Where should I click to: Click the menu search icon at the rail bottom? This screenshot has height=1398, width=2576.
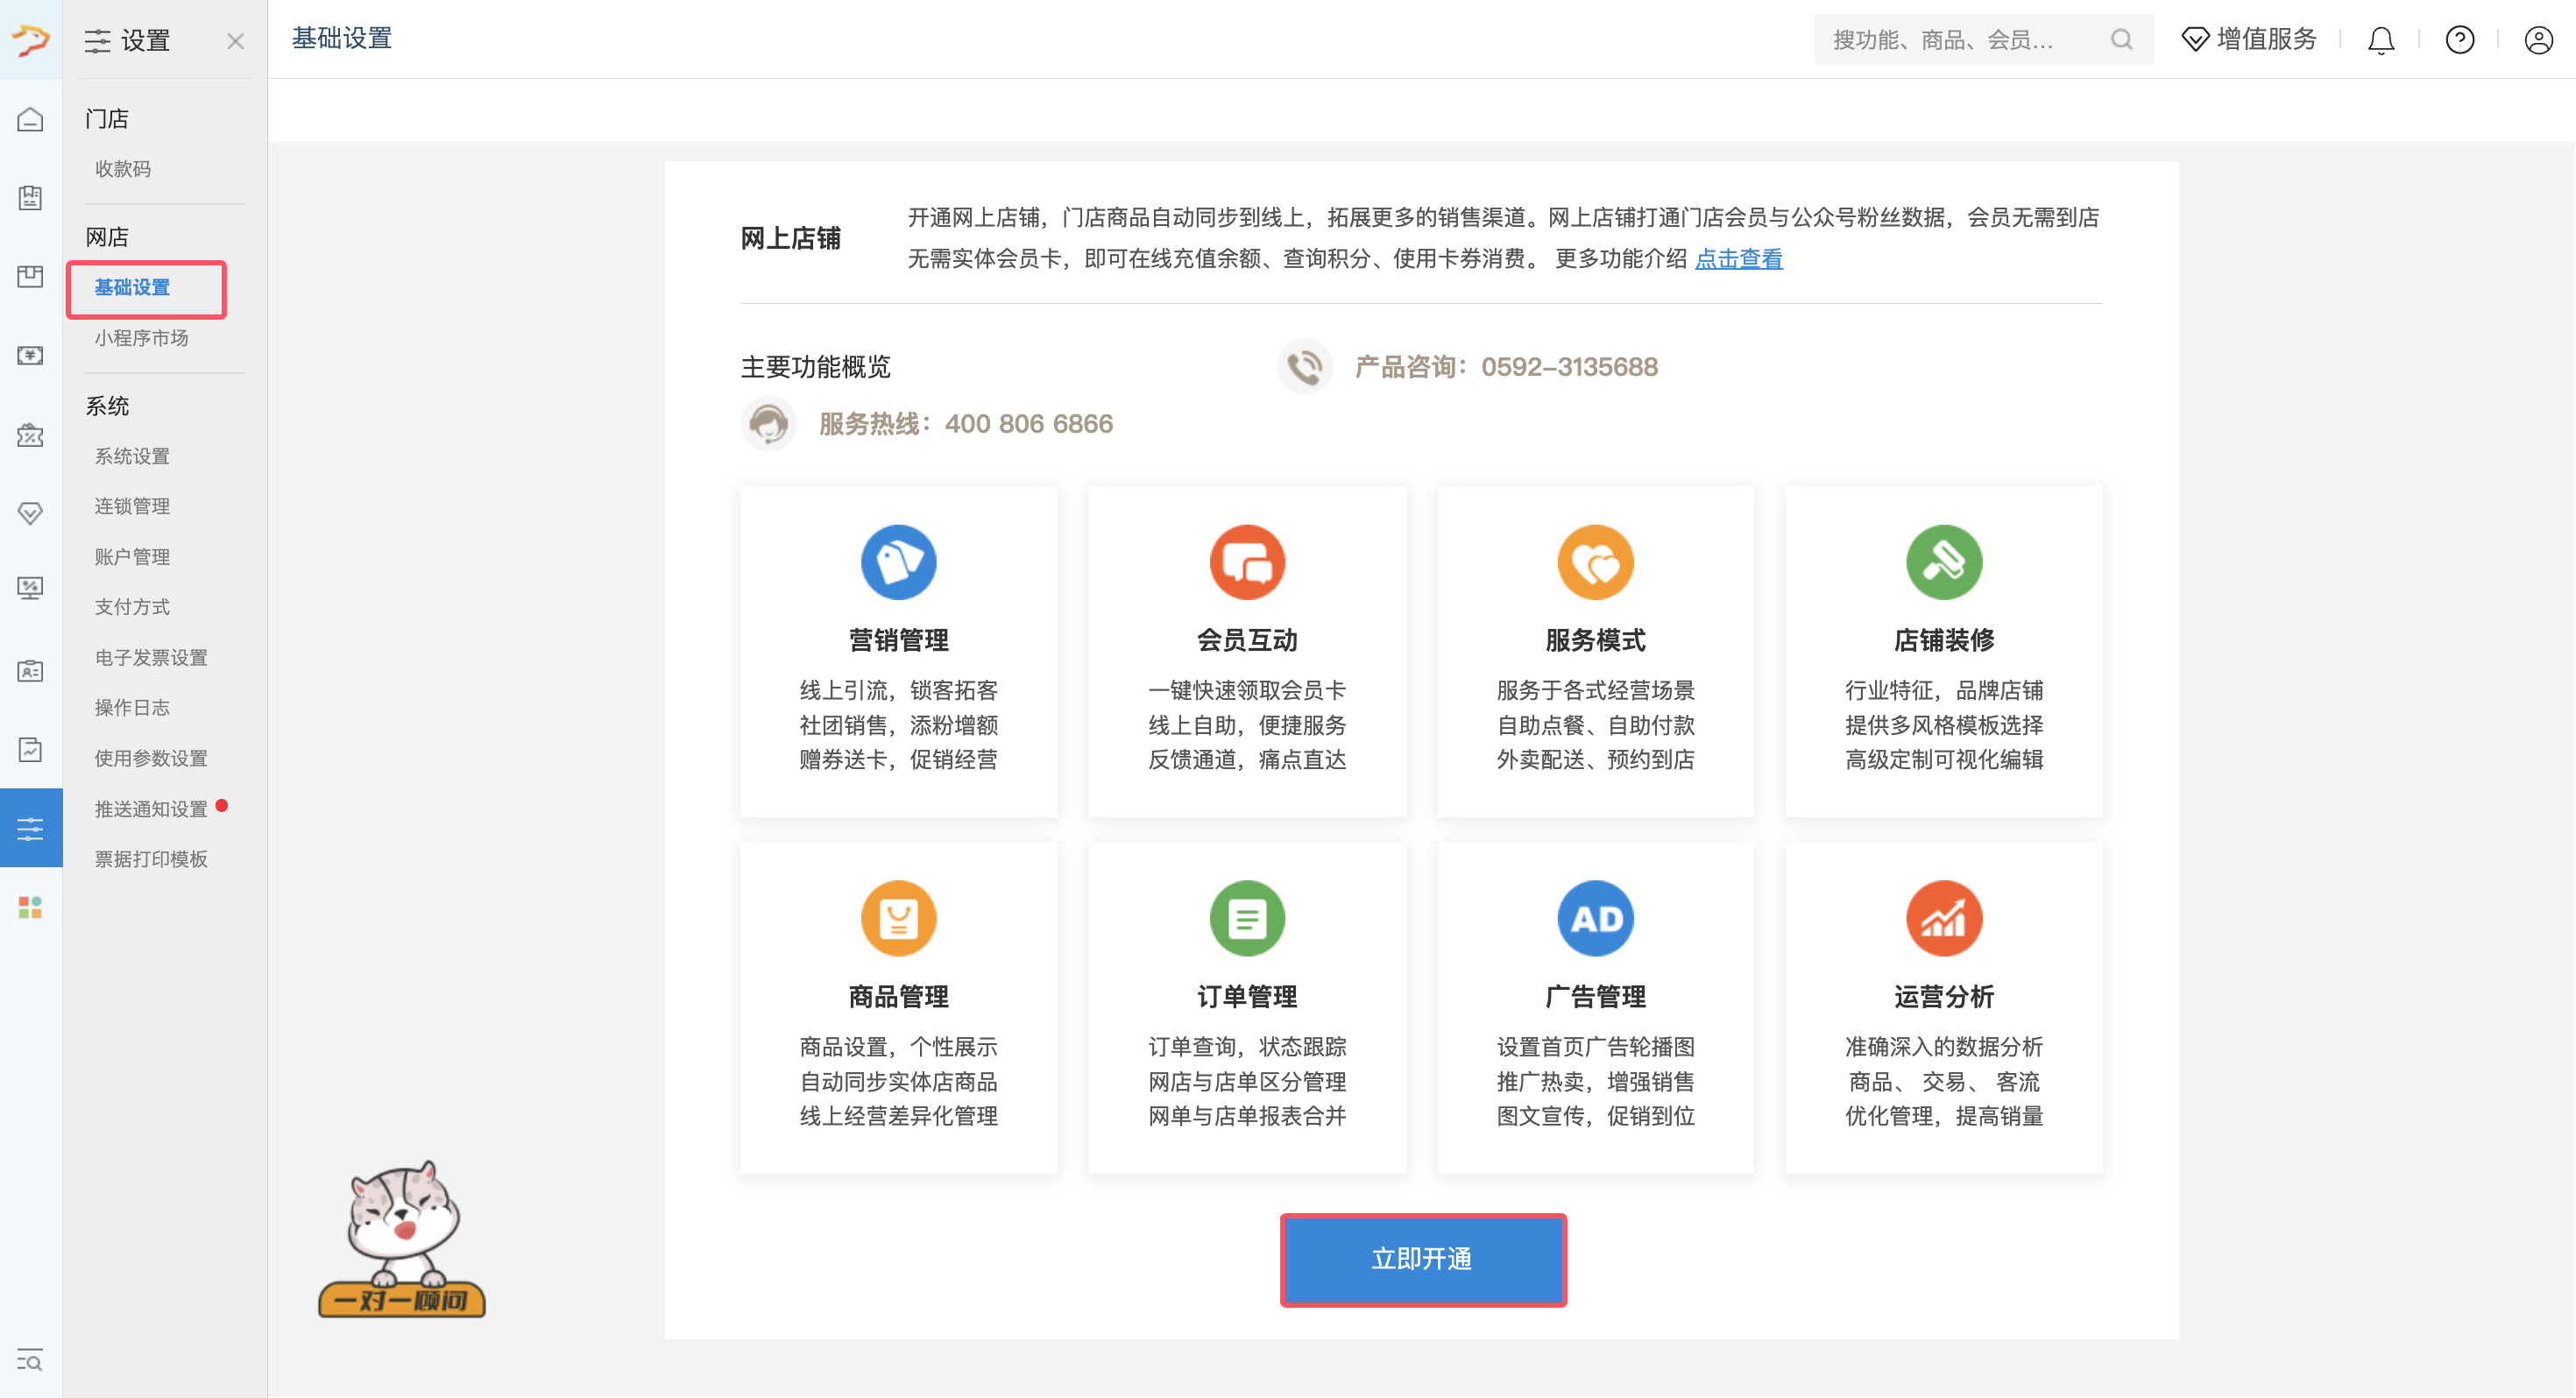pyautogui.click(x=30, y=1361)
